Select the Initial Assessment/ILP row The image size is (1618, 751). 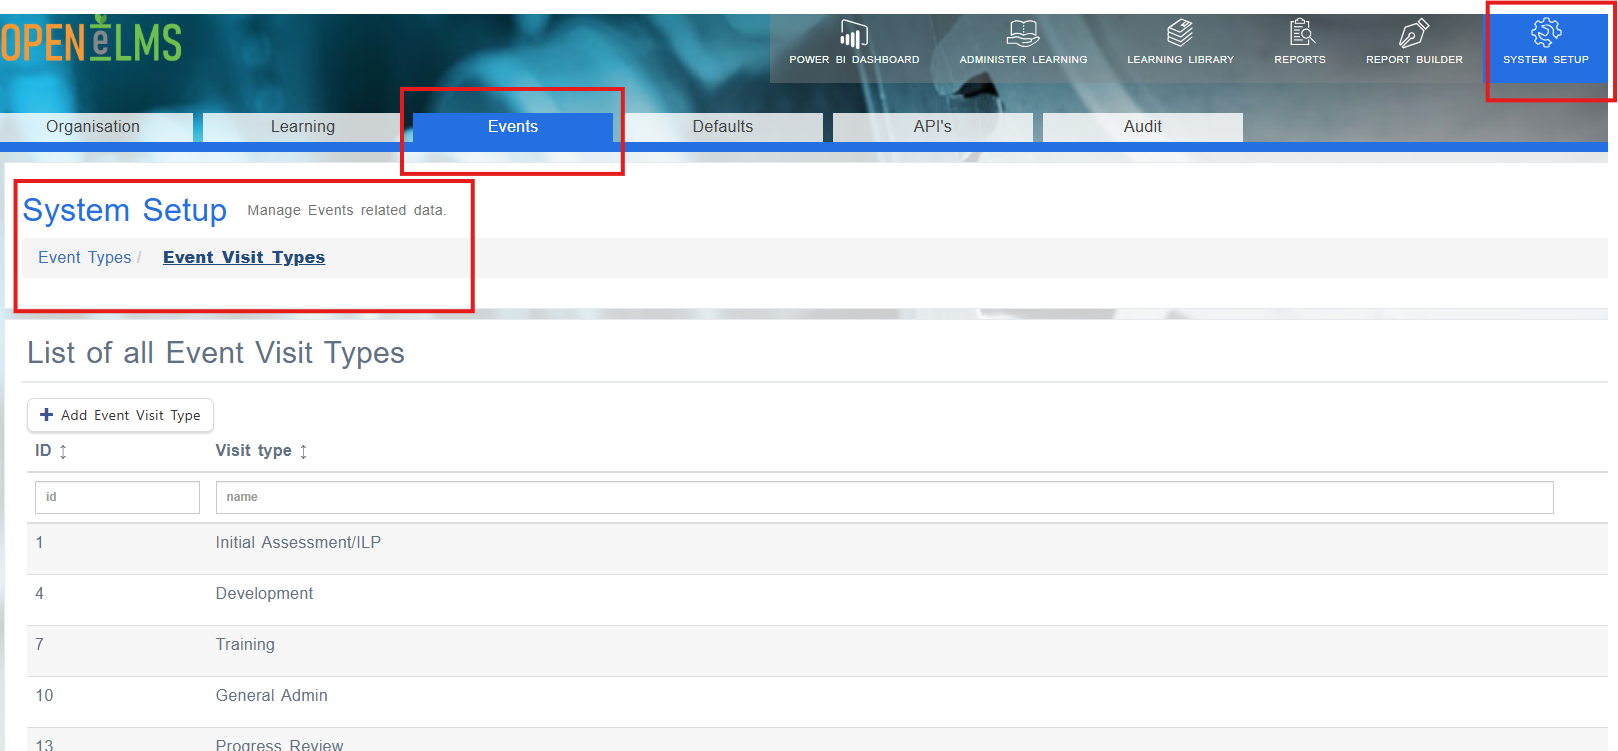click(817, 548)
